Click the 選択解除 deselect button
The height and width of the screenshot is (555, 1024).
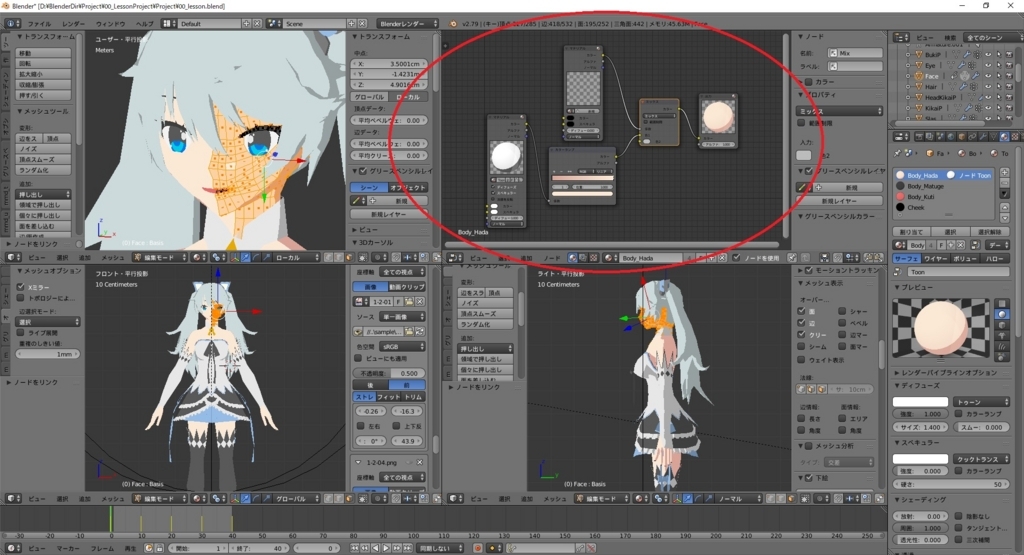[x=990, y=232]
